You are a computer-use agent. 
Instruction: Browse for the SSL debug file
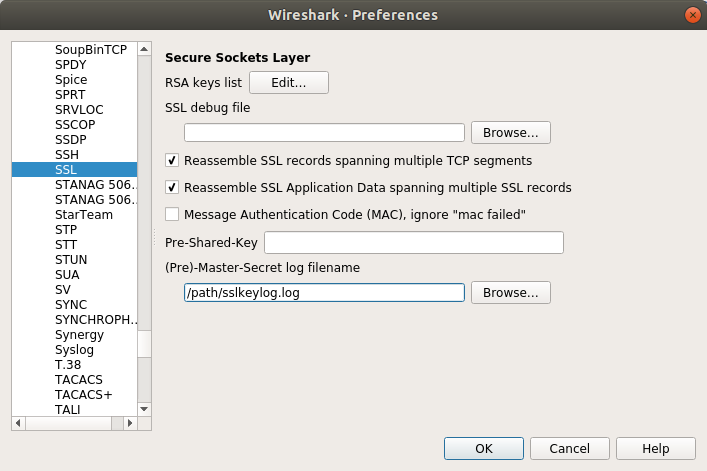click(x=510, y=133)
